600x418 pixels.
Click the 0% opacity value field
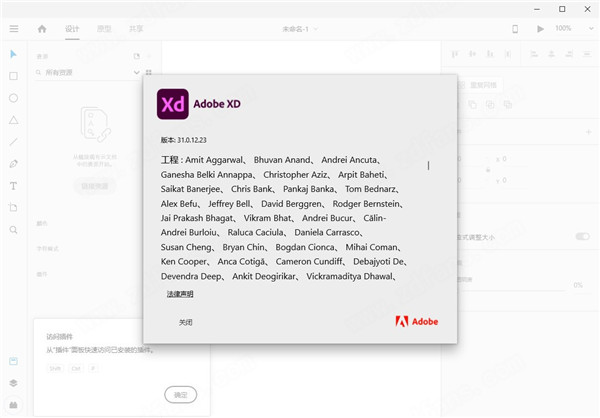pos(578,285)
